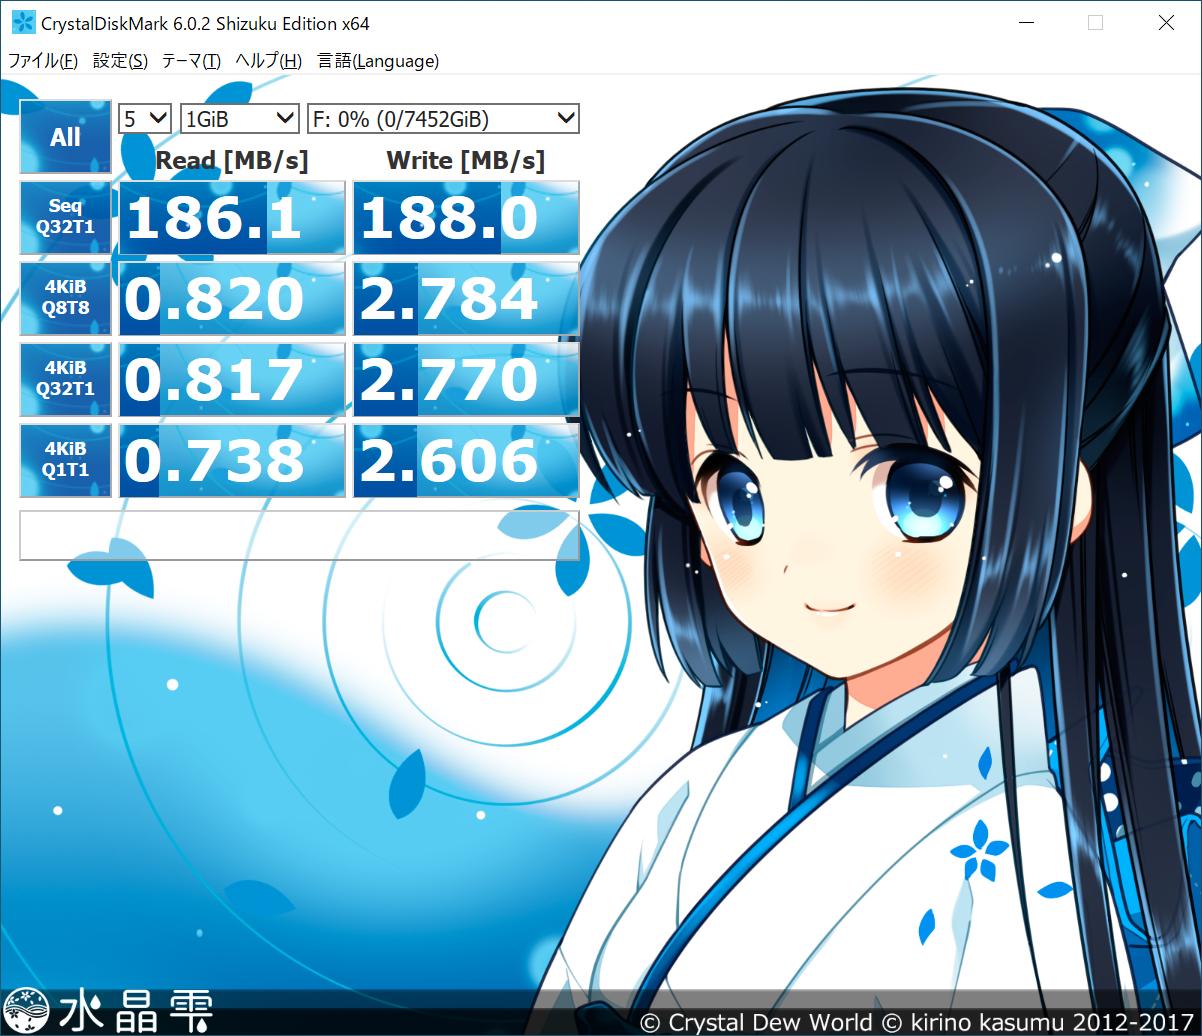Screen dimensions: 1202x1036
Task: Open the ヘルプ(H) menu
Action: [269, 61]
